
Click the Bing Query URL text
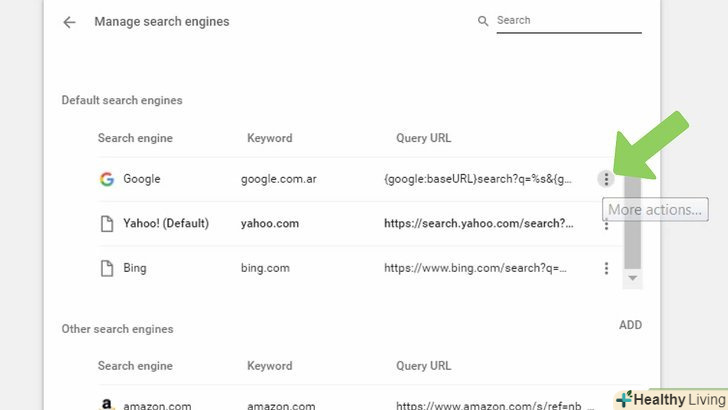point(475,268)
